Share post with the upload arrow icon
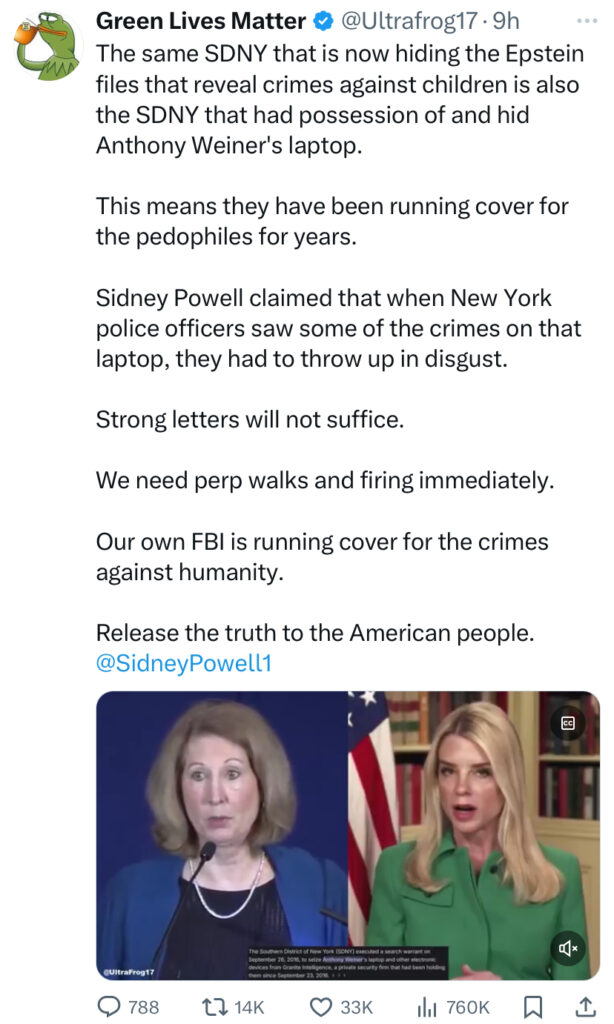 pyautogui.click(x=585, y=1006)
